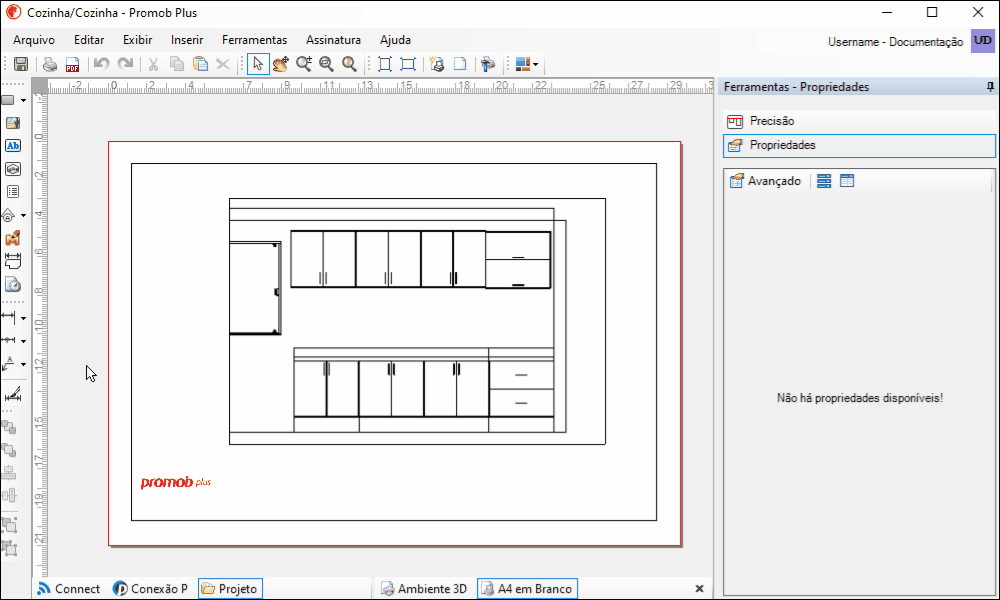Click the UD user avatar
The height and width of the screenshot is (600, 1000).
pos(983,41)
